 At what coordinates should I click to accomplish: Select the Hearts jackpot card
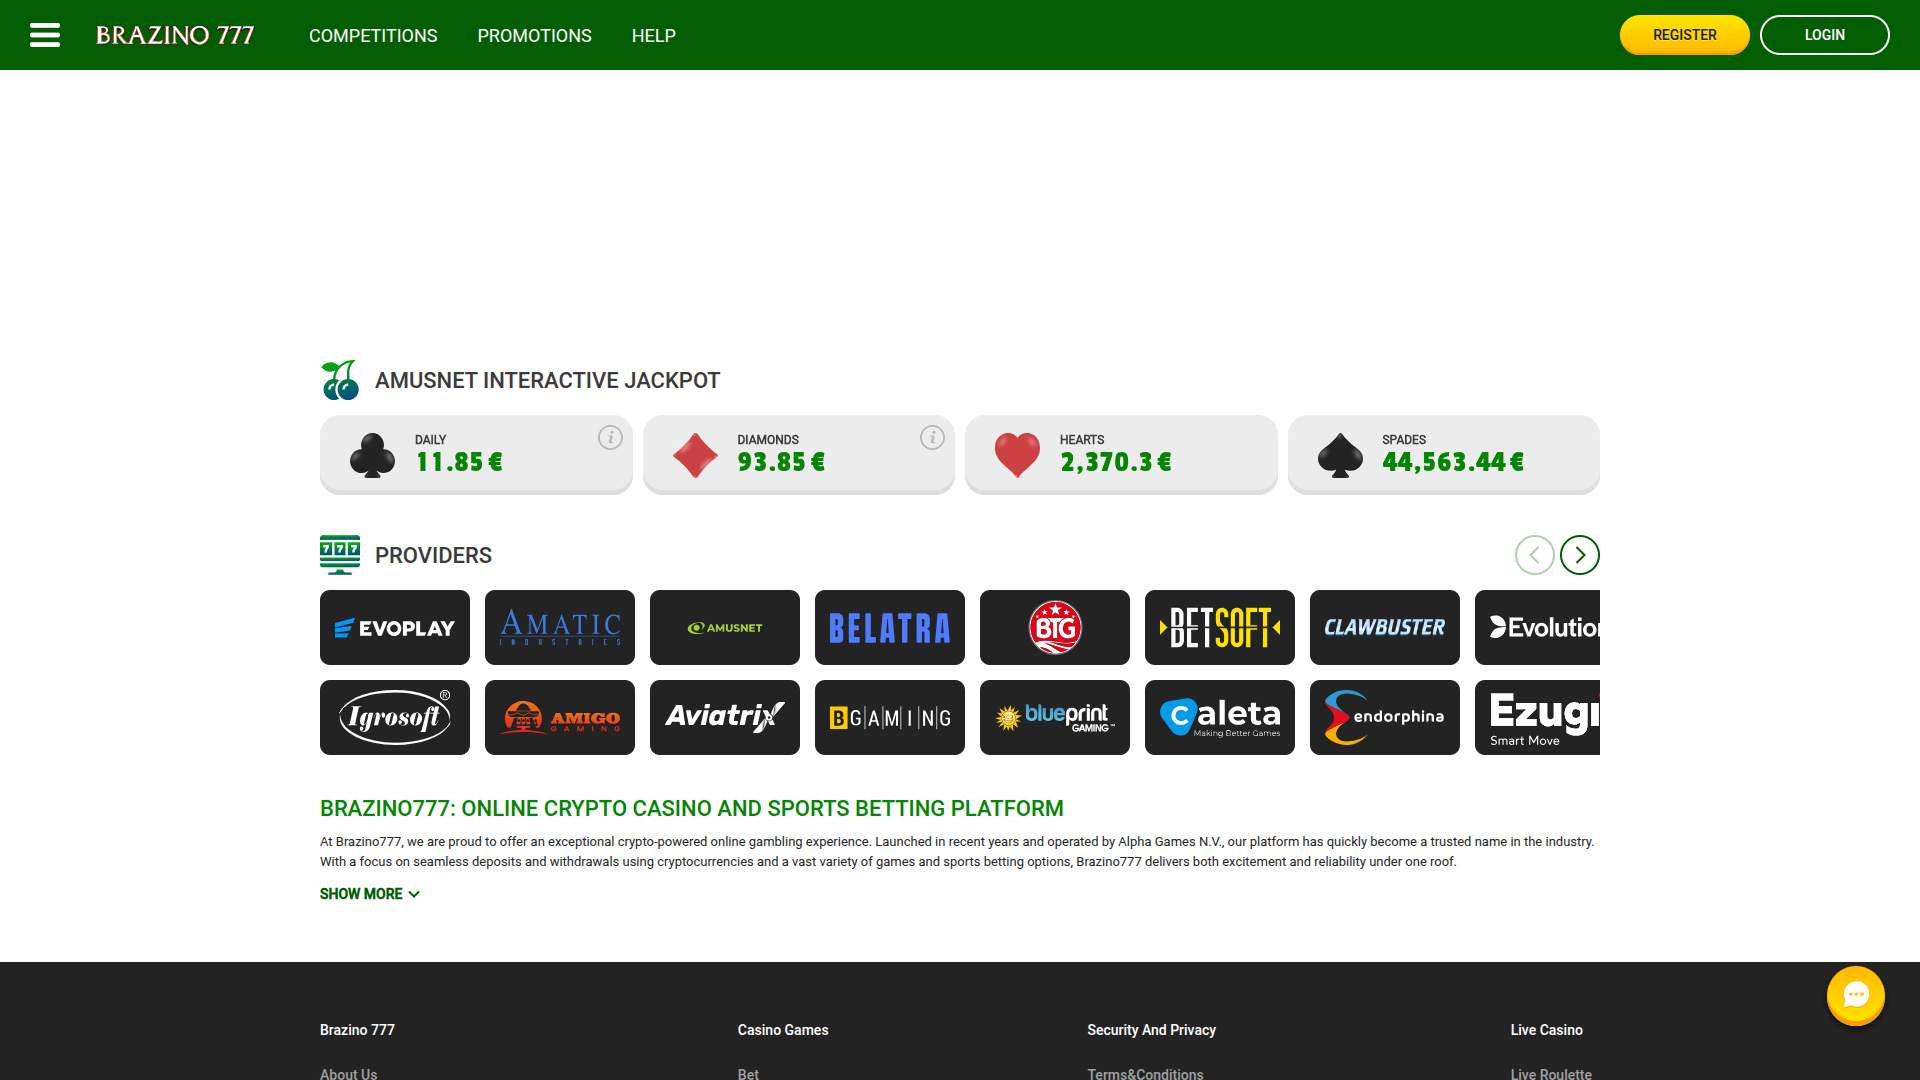click(x=1120, y=454)
